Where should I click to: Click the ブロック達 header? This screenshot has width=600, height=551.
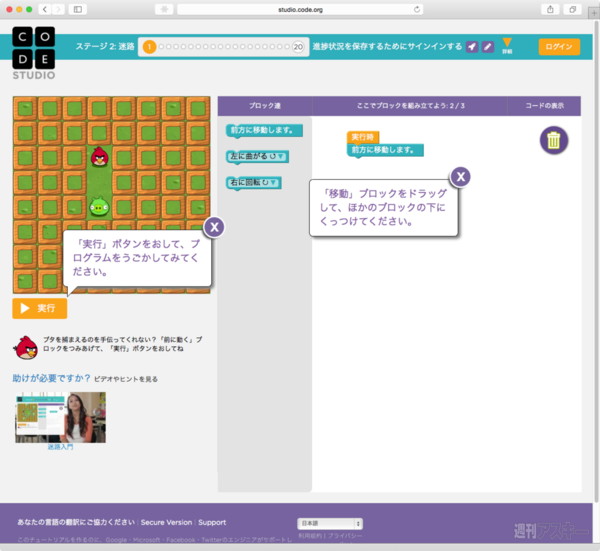pos(265,106)
